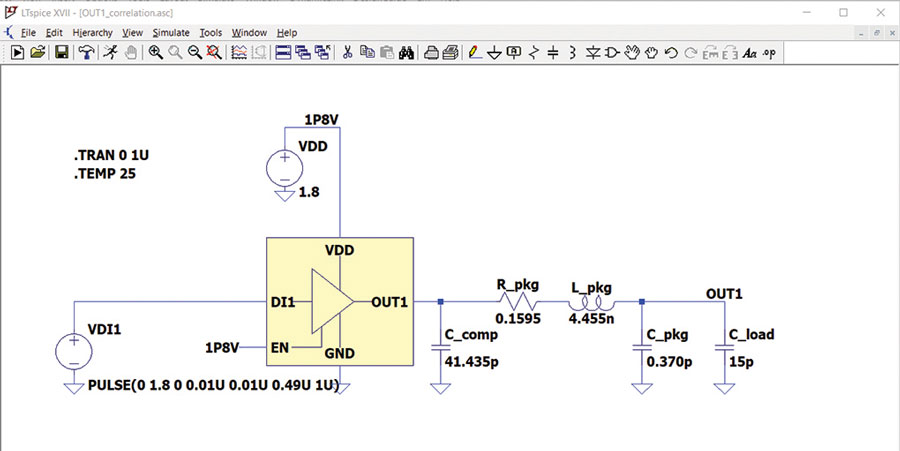
Task: Click the Cut scissors icon
Action: tap(347, 53)
